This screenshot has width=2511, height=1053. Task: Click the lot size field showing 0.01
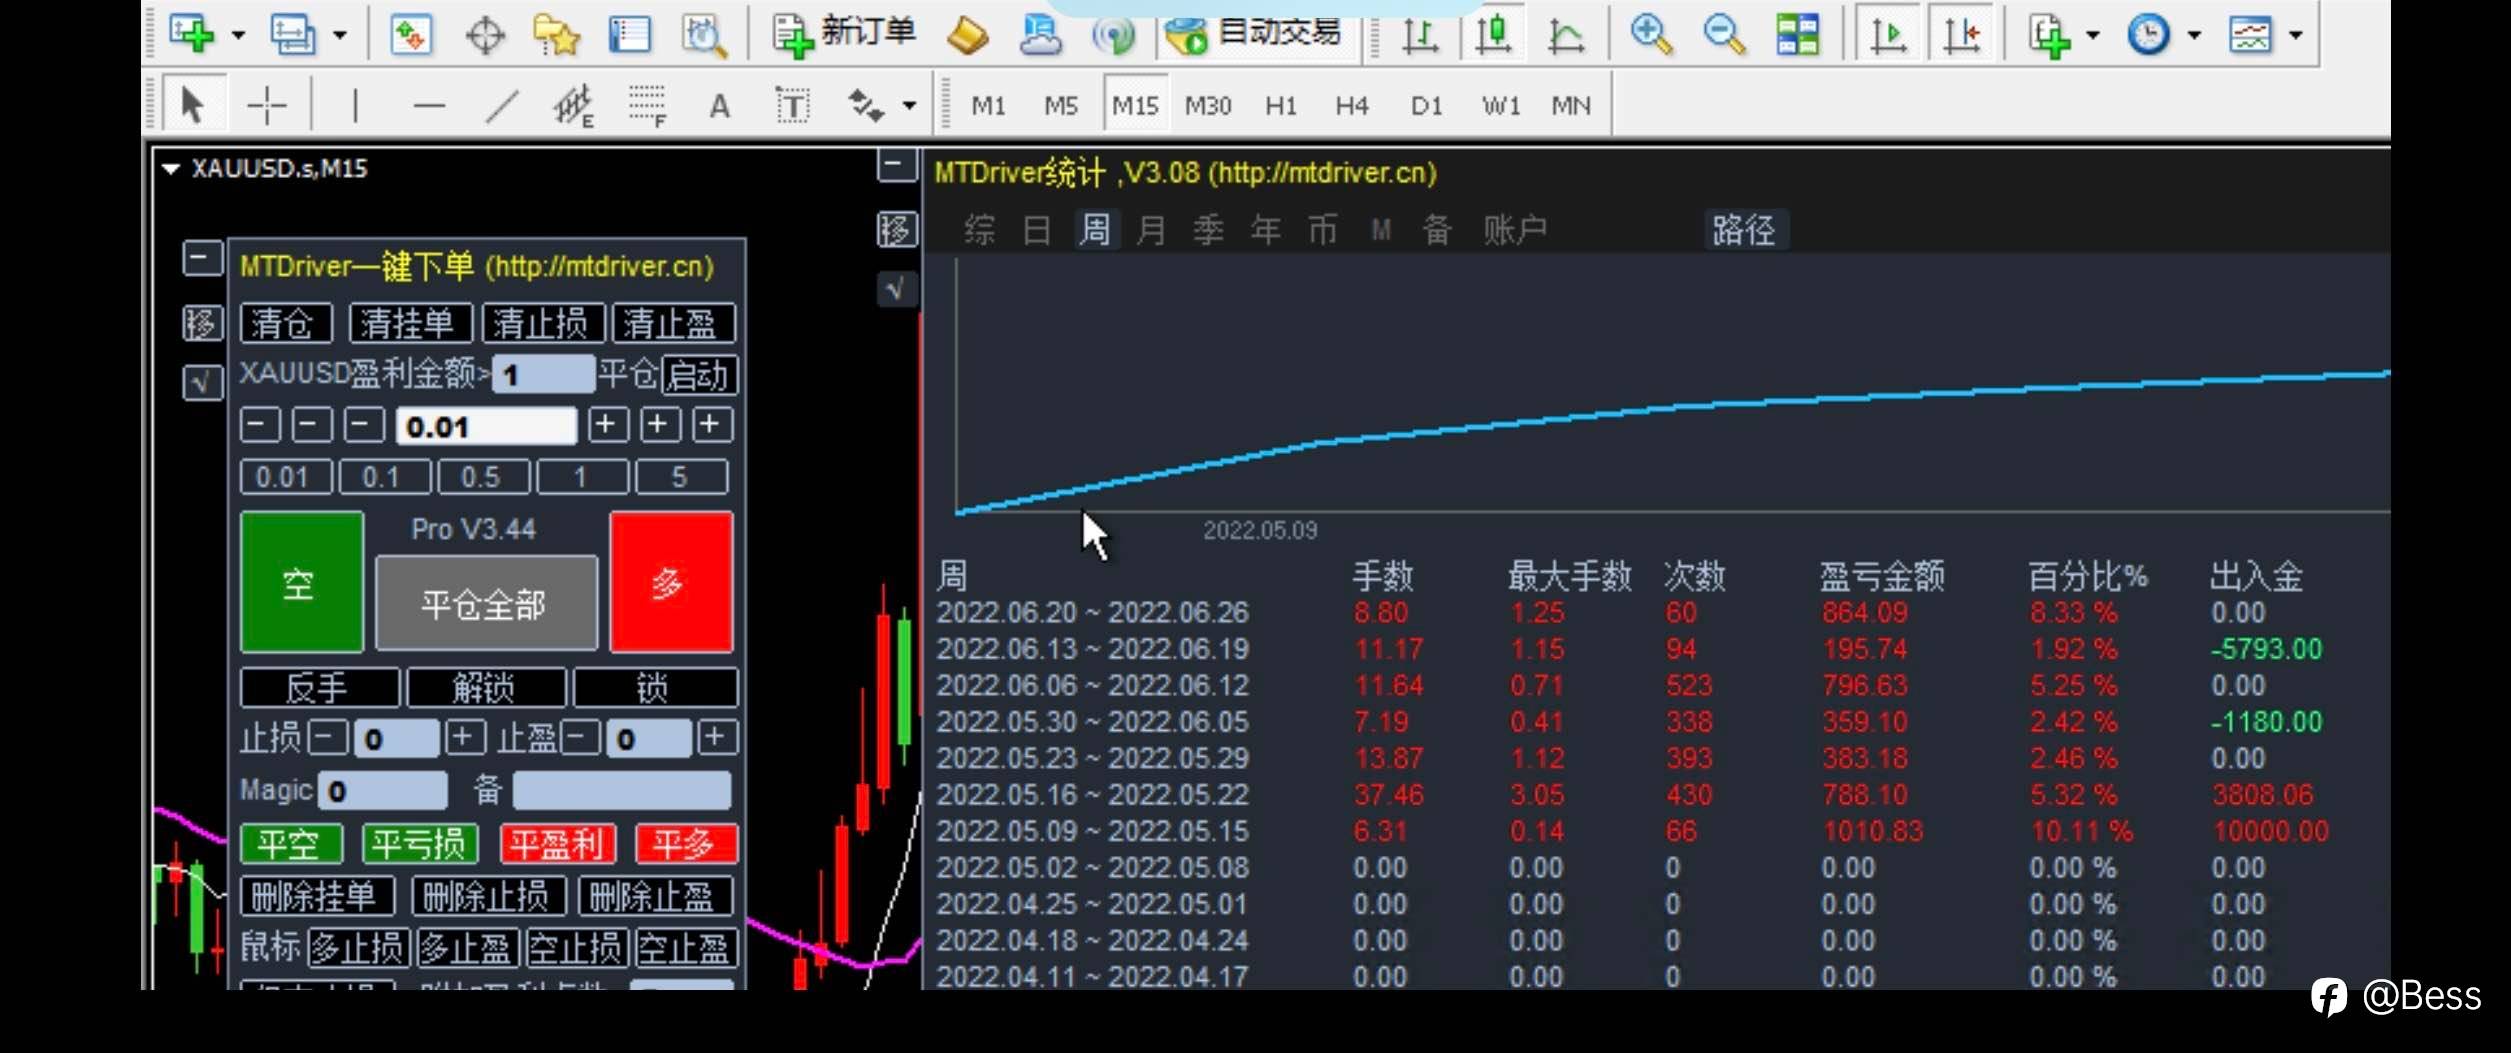[486, 426]
